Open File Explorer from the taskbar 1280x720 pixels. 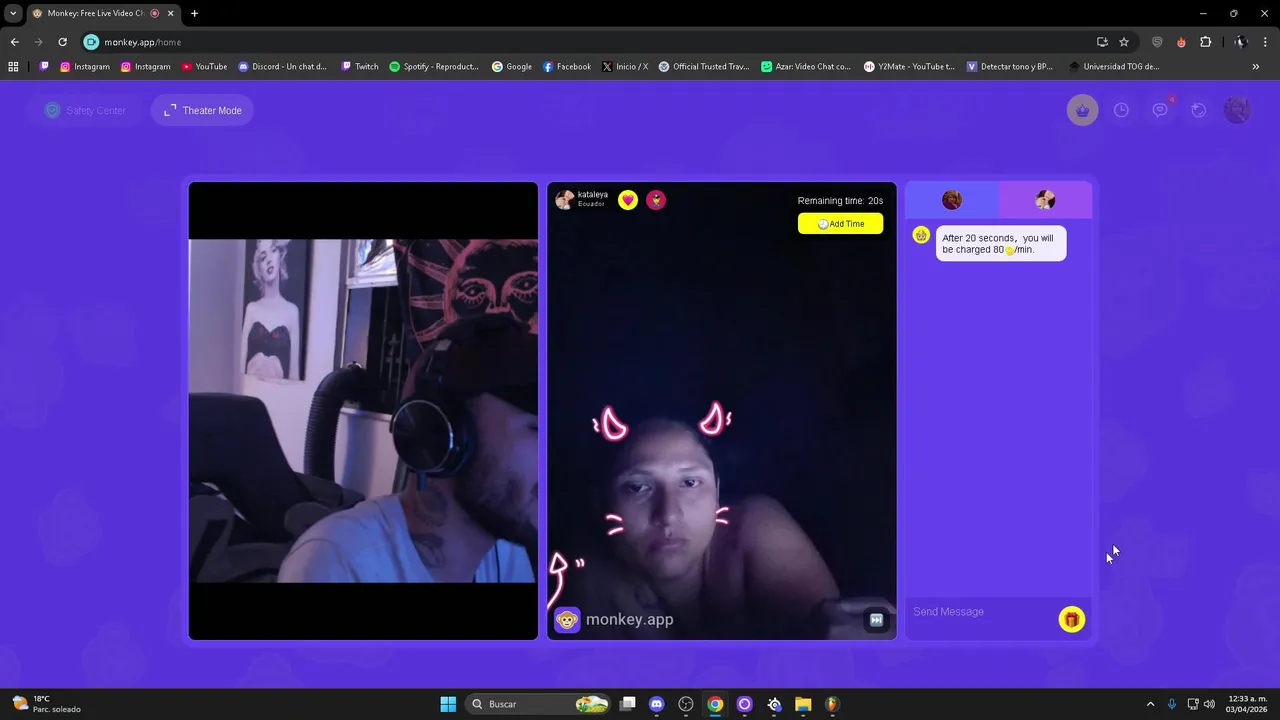pyautogui.click(x=803, y=704)
